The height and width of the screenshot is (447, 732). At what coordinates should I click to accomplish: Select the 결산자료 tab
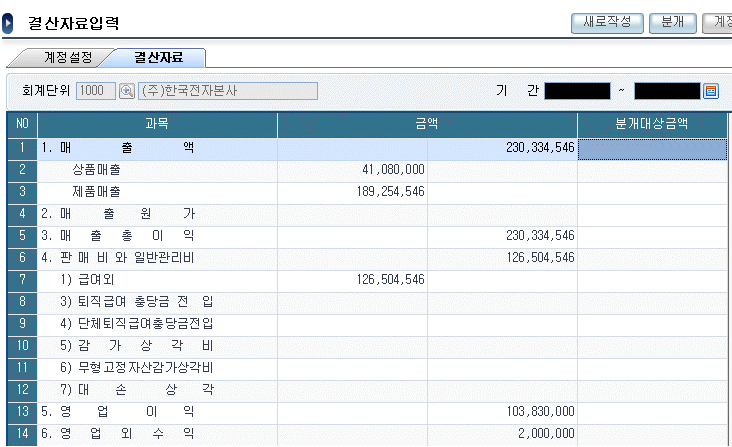tap(158, 58)
